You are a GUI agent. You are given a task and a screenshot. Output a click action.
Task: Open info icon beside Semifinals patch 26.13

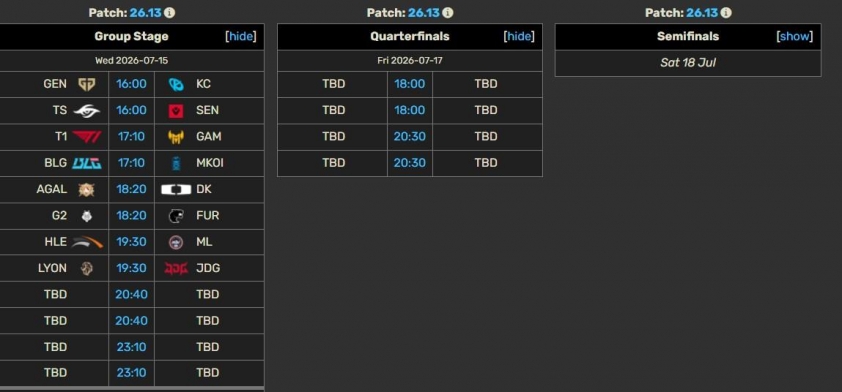725,13
